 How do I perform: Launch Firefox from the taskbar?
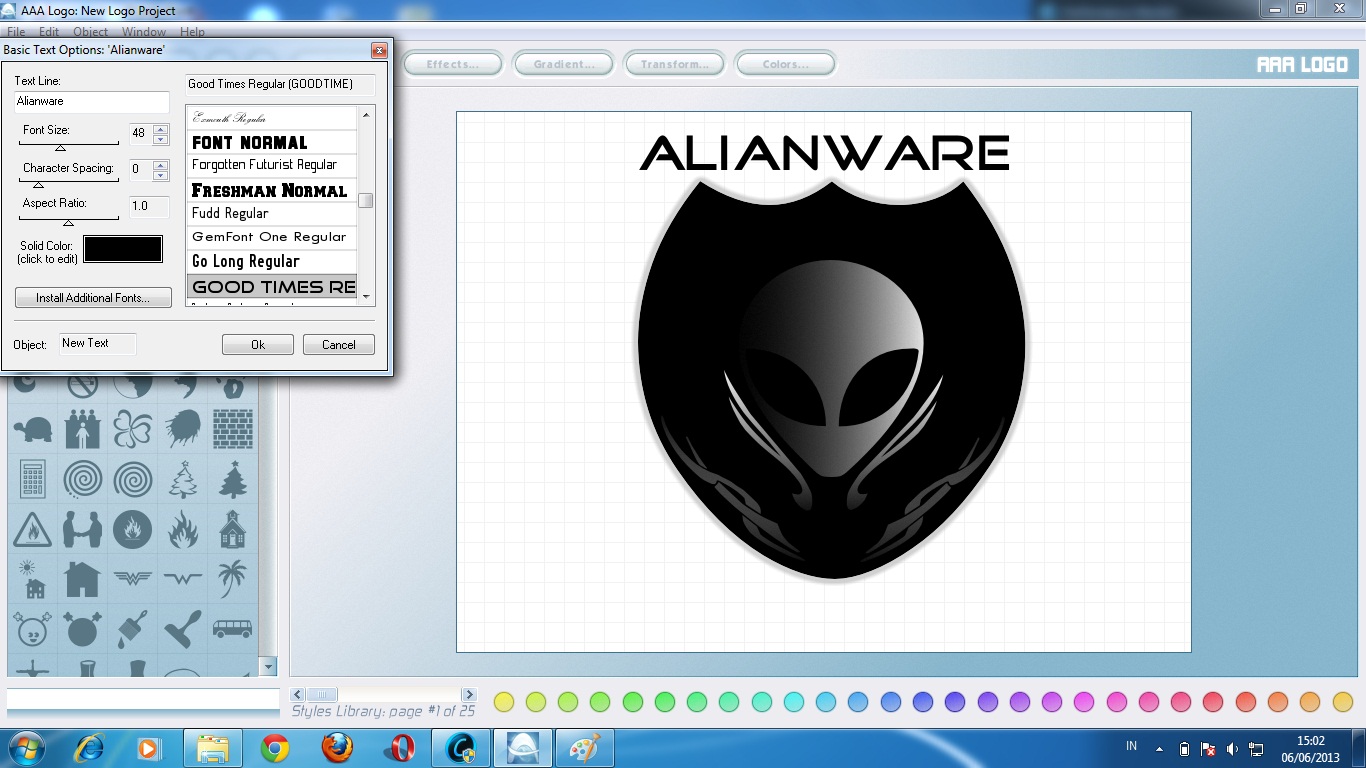[x=337, y=748]
